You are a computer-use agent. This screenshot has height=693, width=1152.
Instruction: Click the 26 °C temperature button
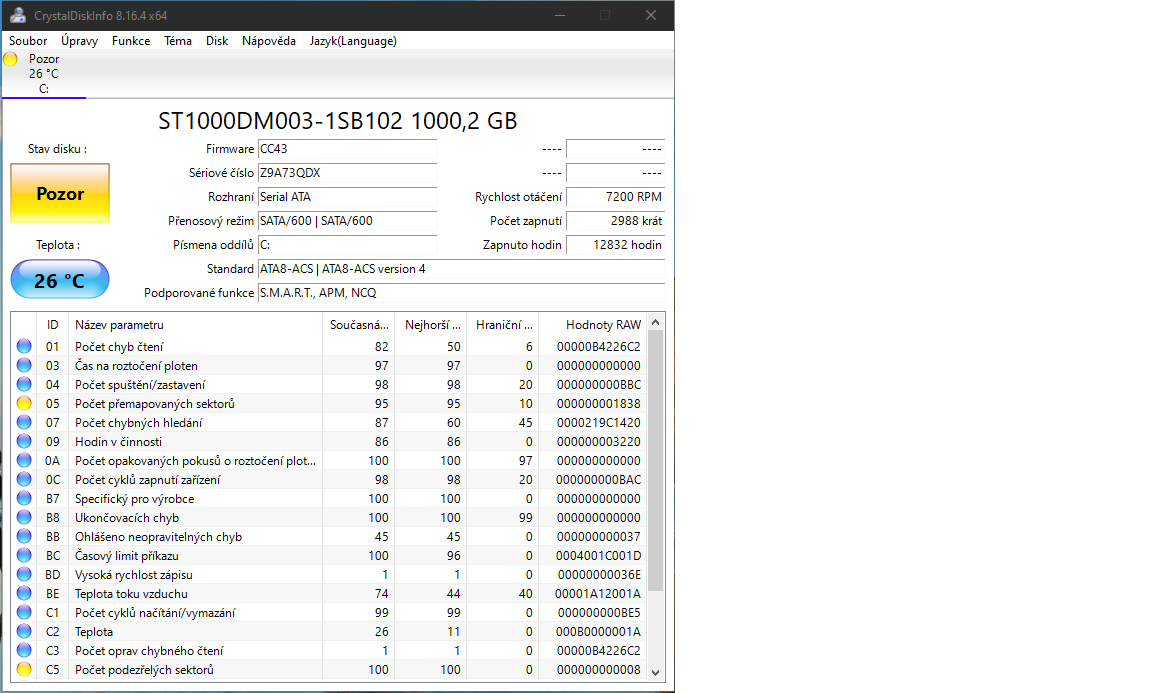tap(60, 281)
